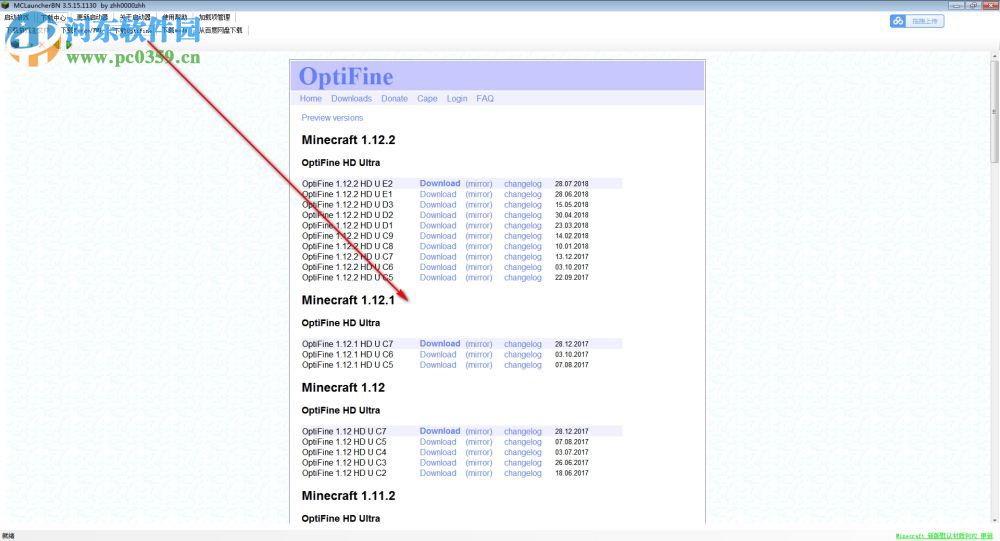Open the 更新启动器 tab
This screenshot has height=541, width=1000.
tap(92, 17)
